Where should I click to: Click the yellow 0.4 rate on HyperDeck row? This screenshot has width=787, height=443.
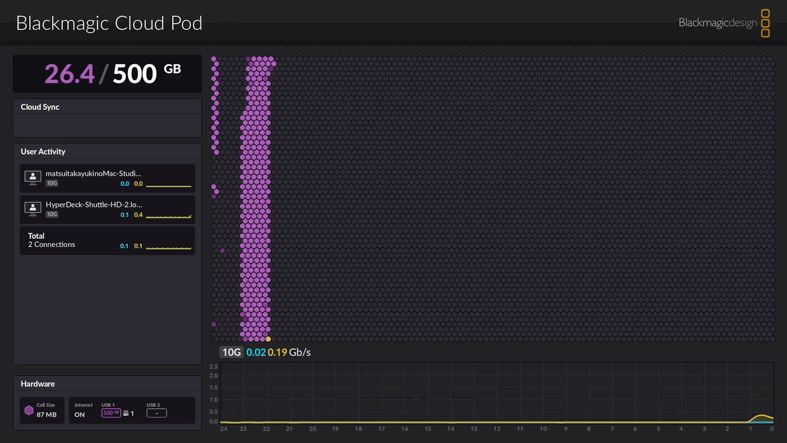(x=138, y=215)
